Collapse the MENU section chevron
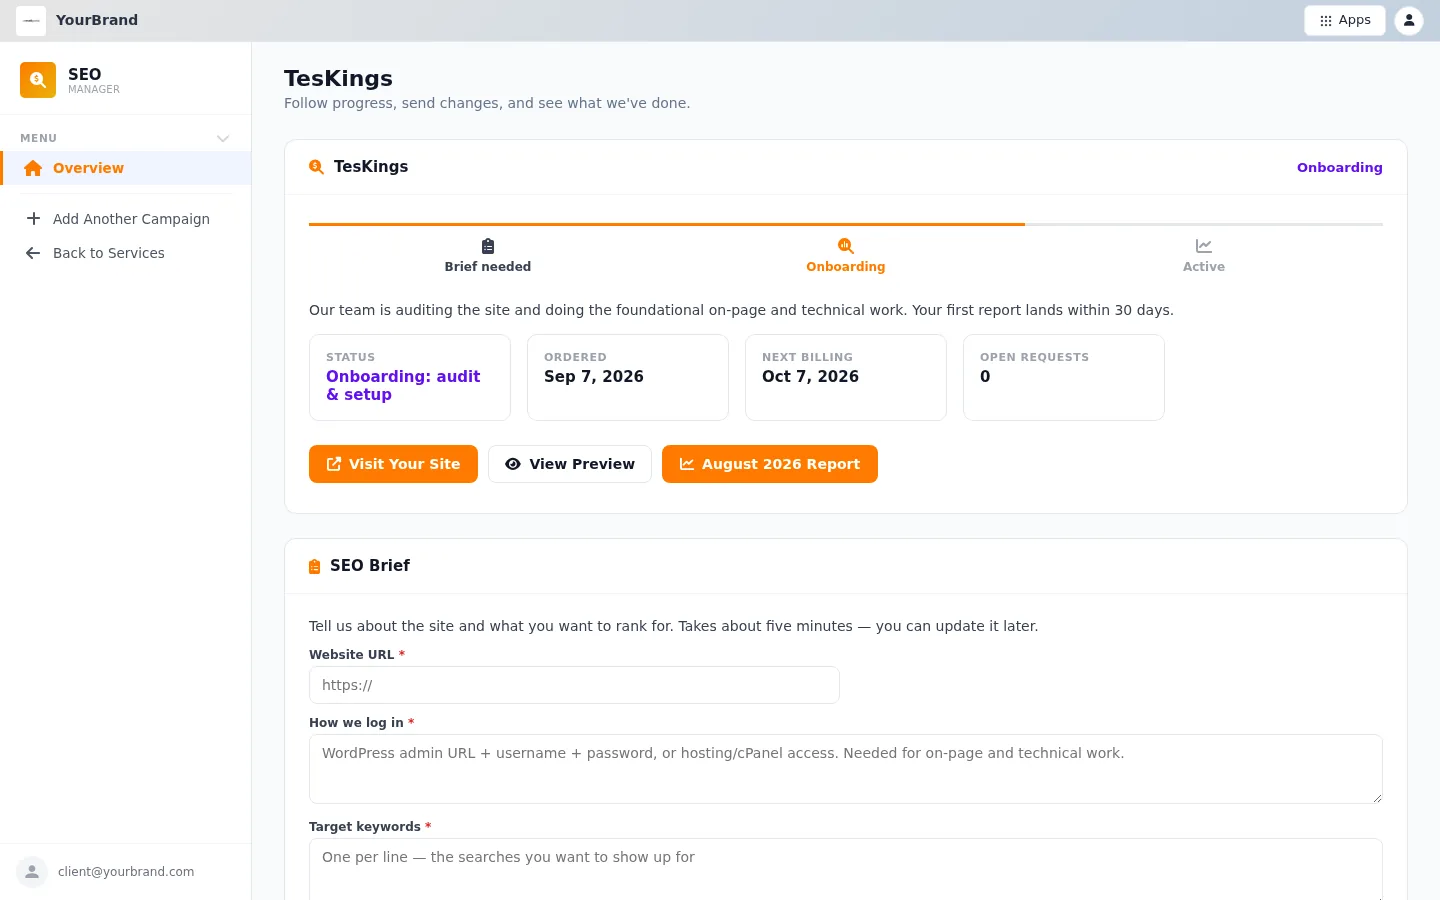 click(223, 138)
